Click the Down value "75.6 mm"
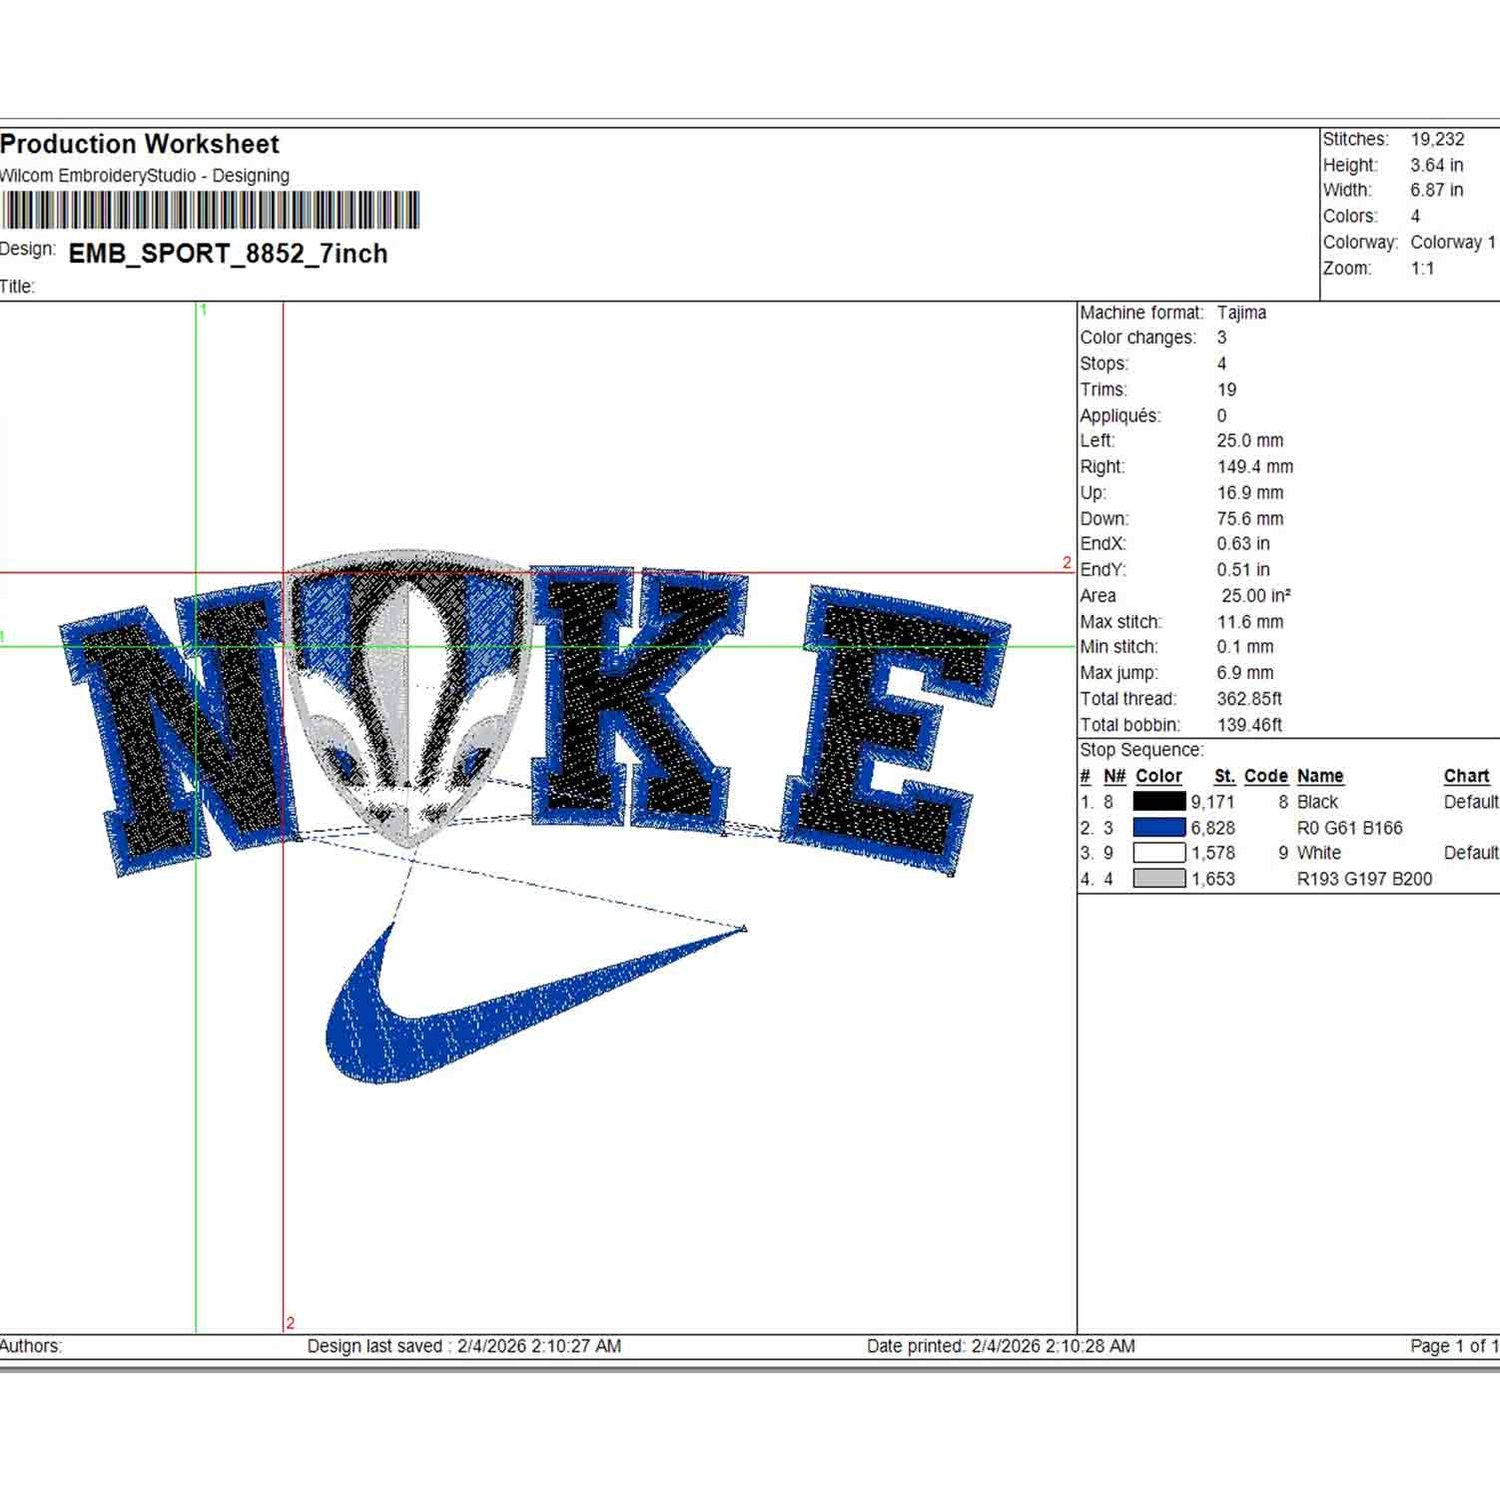The height and width of the screenshot is (1495, 1500). [1250, 519]
